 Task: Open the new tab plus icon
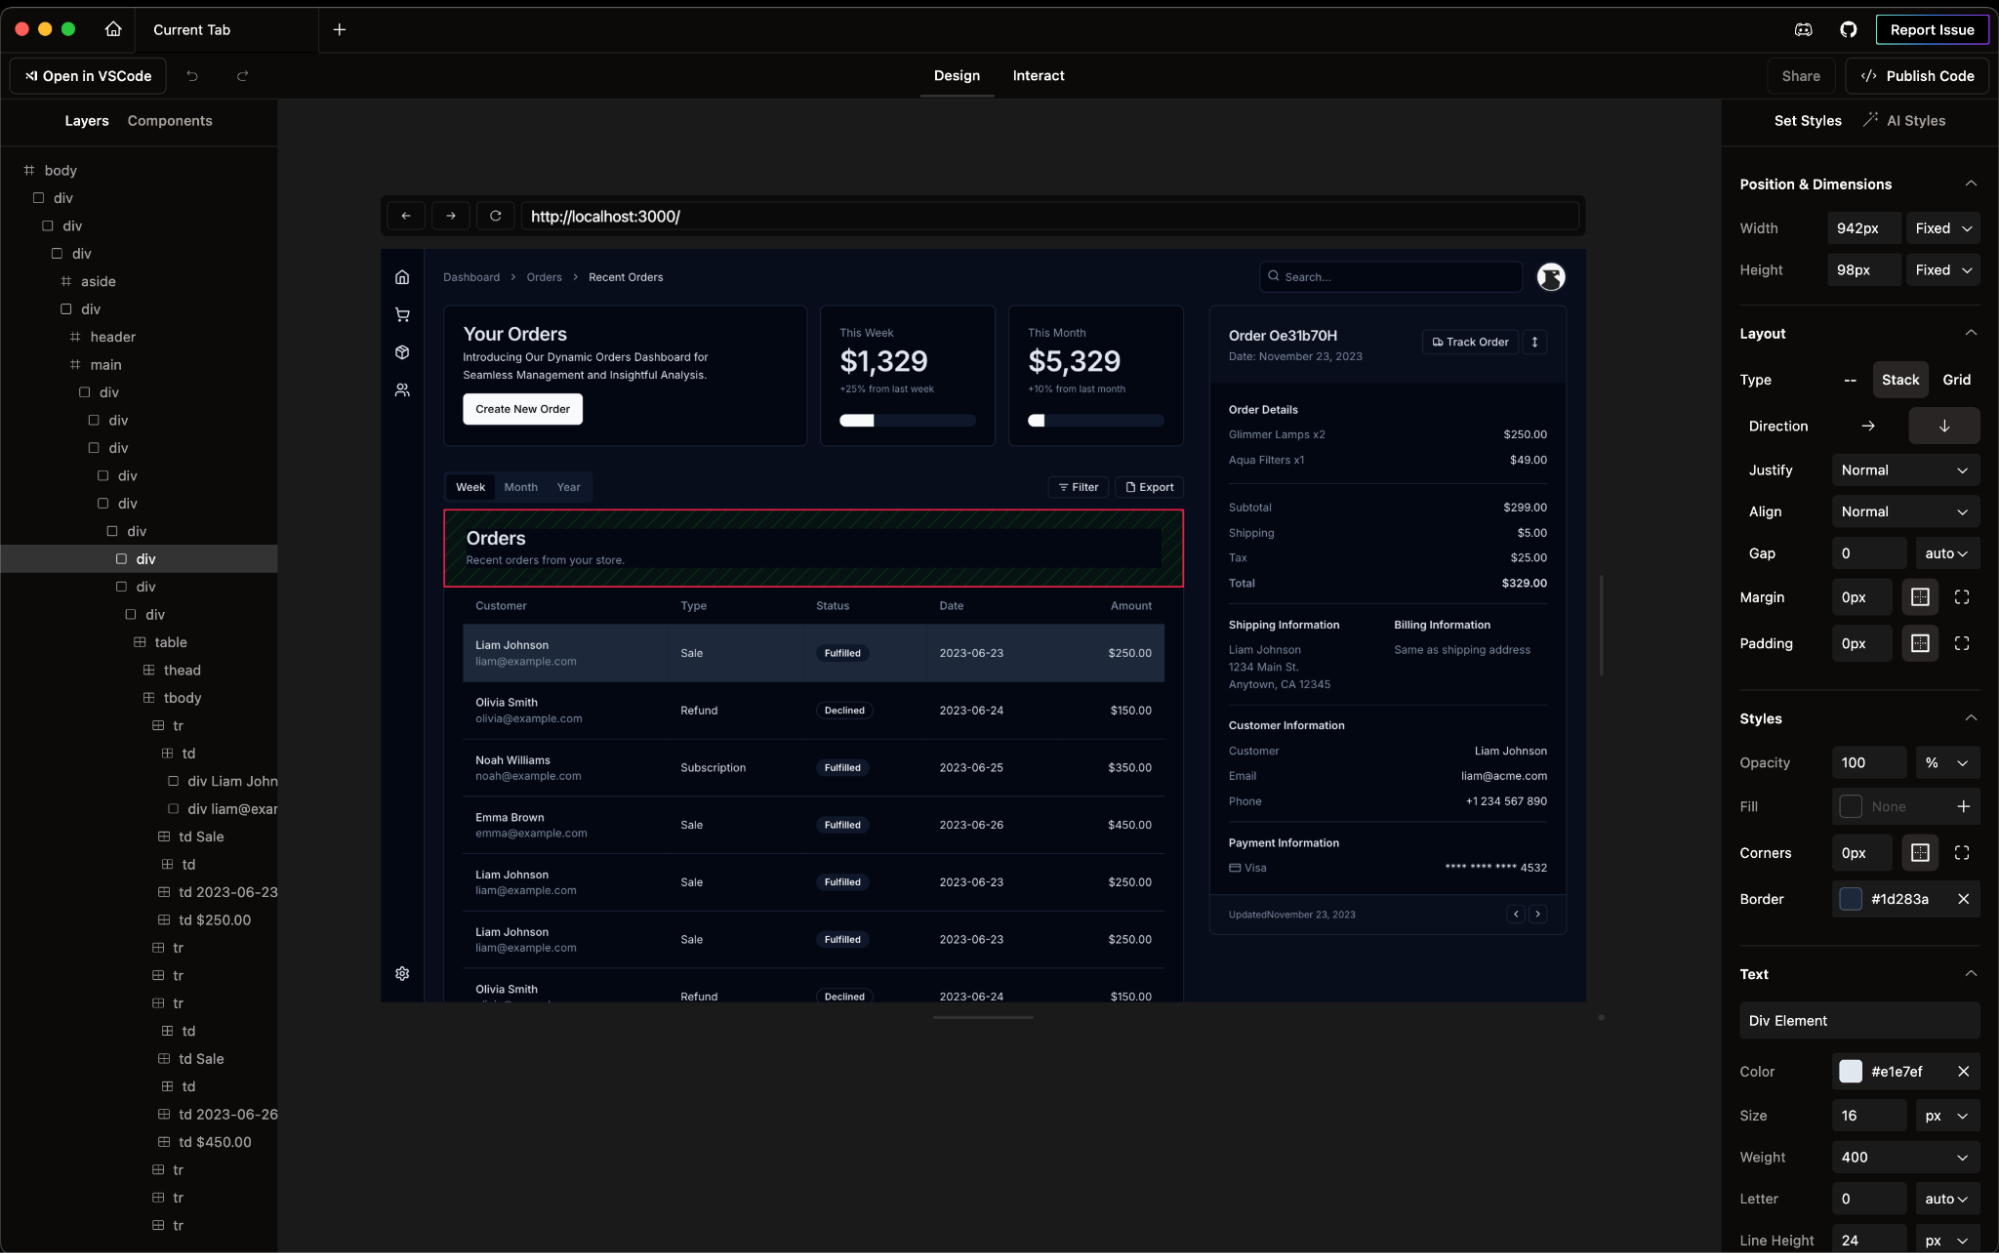point(339,29)
